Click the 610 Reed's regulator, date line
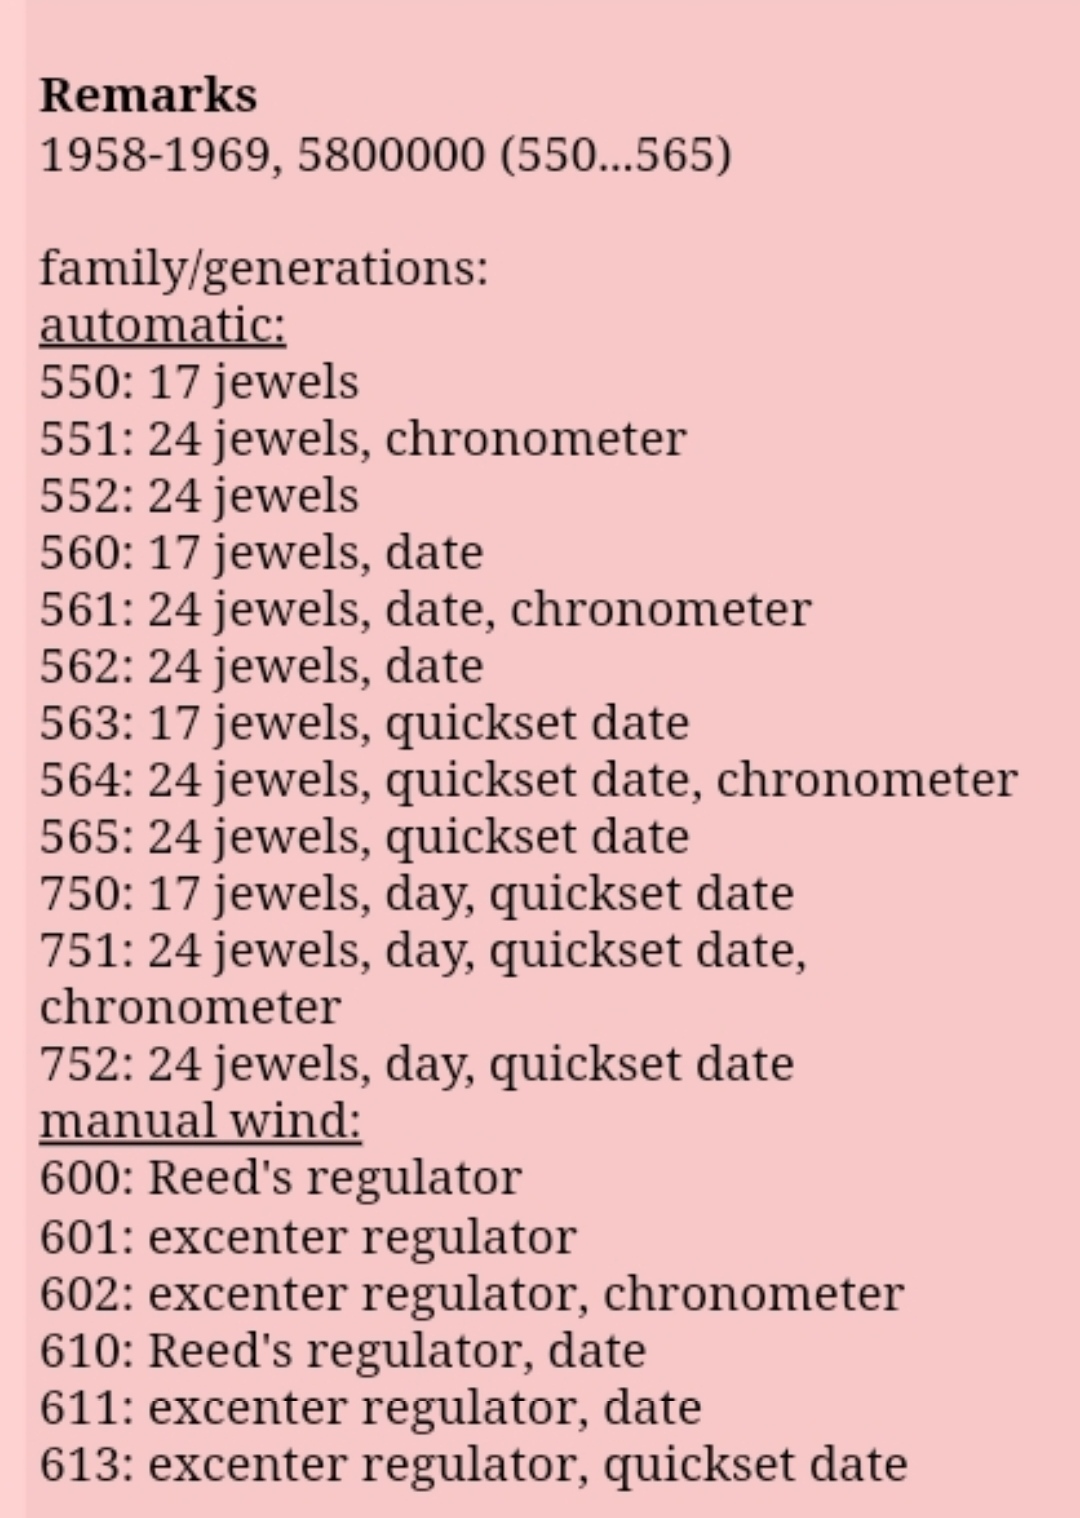Image resolution: width=1080 pixels, height=1518 pixels. pyautogui.click(x=342, y=1351)
